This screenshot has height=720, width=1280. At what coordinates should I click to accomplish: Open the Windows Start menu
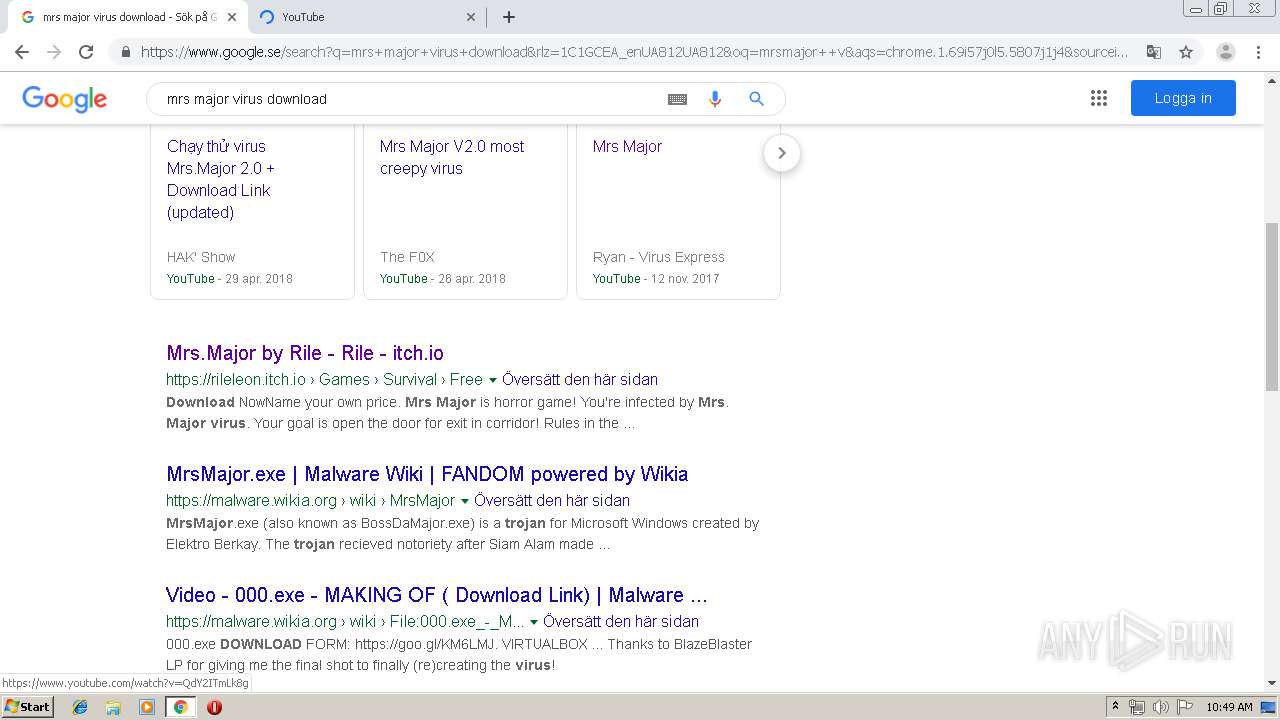(x=28, y=707)
